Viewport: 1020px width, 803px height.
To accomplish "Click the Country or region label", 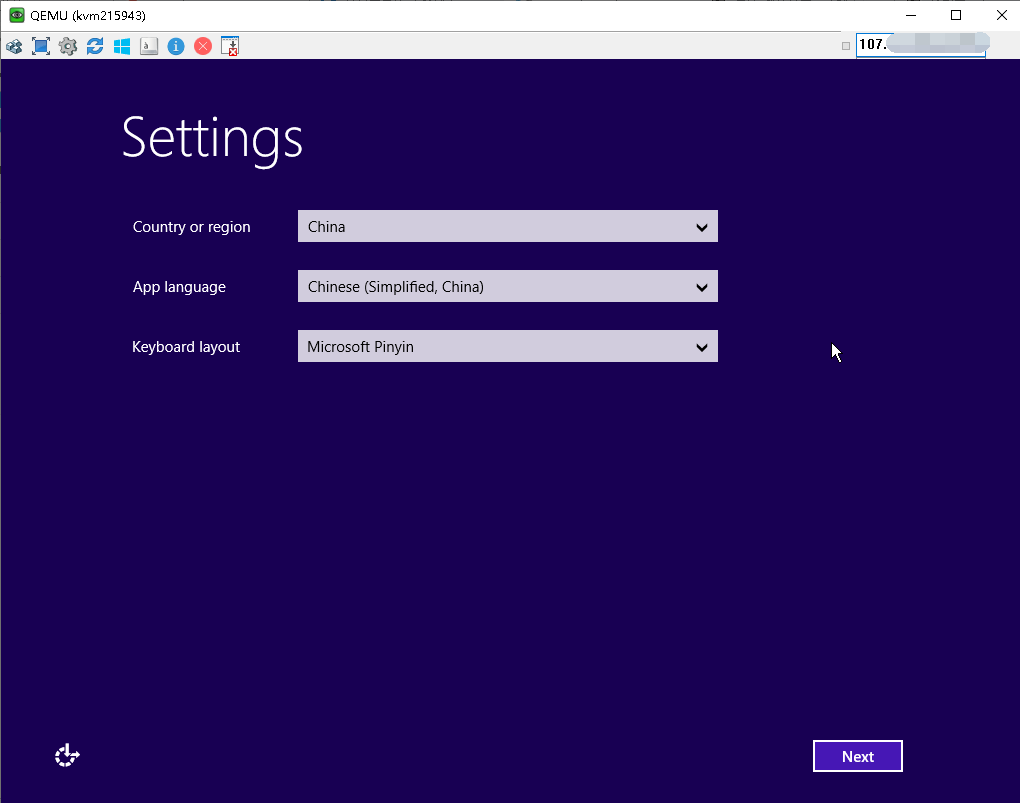I will pyautogui.click(x=191, y=227).
